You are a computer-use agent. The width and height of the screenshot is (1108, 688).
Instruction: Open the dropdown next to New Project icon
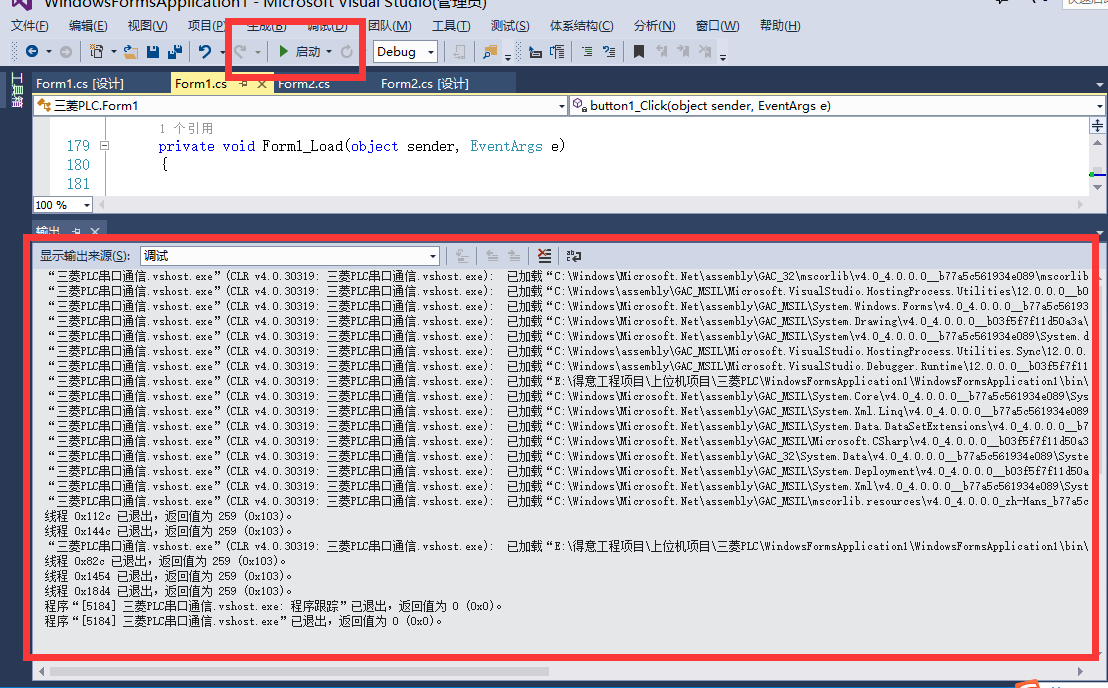[113, 52]
